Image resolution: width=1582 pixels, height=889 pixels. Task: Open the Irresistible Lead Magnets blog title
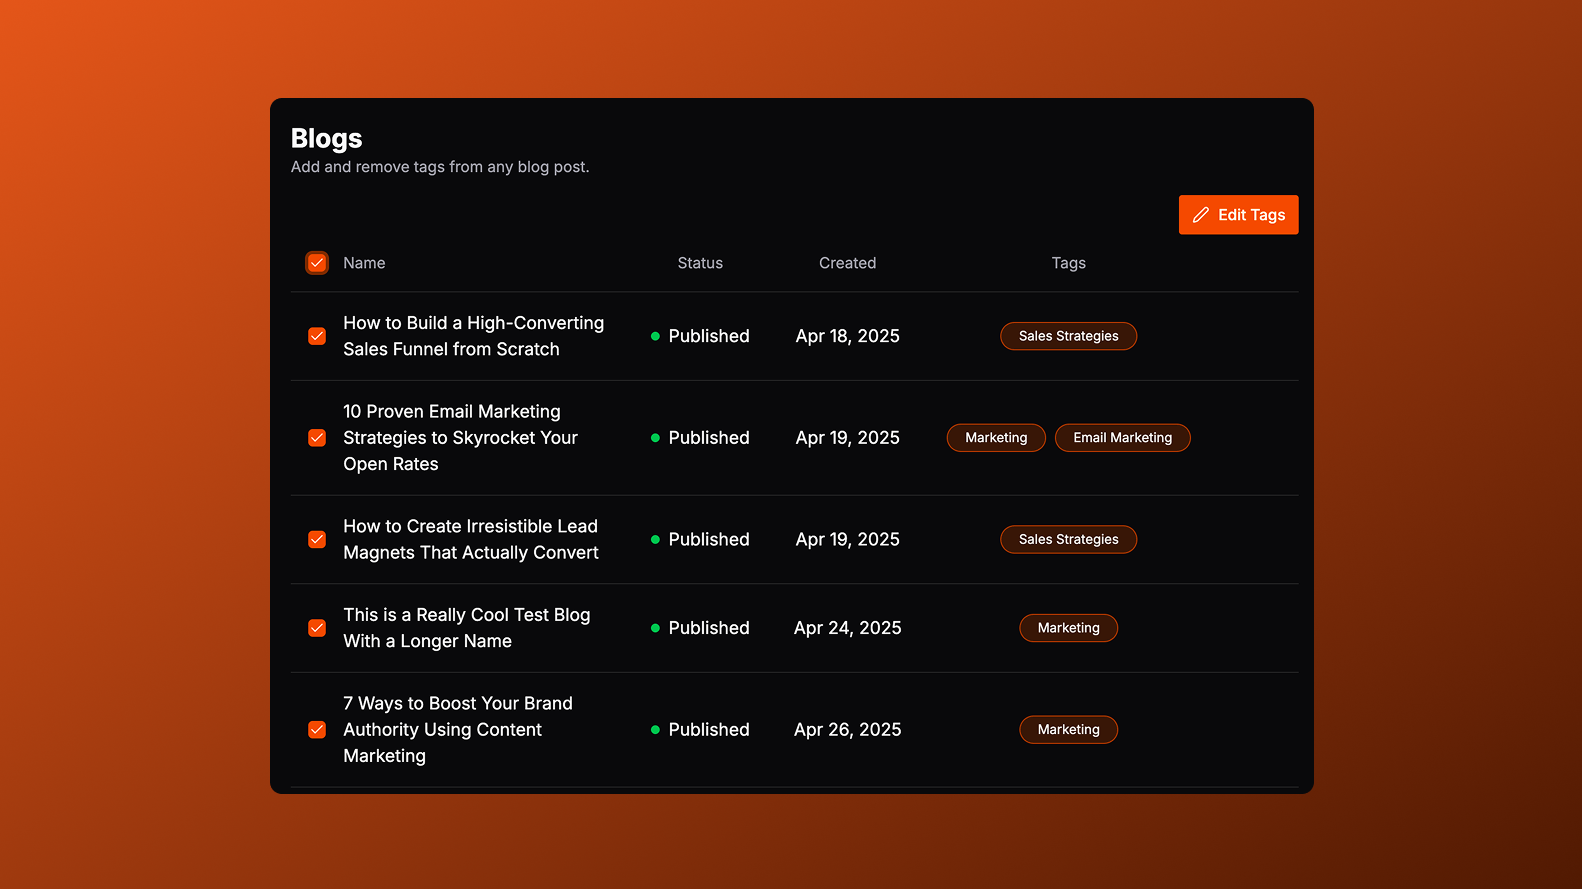pyautogui.click(x=471, y=540)
